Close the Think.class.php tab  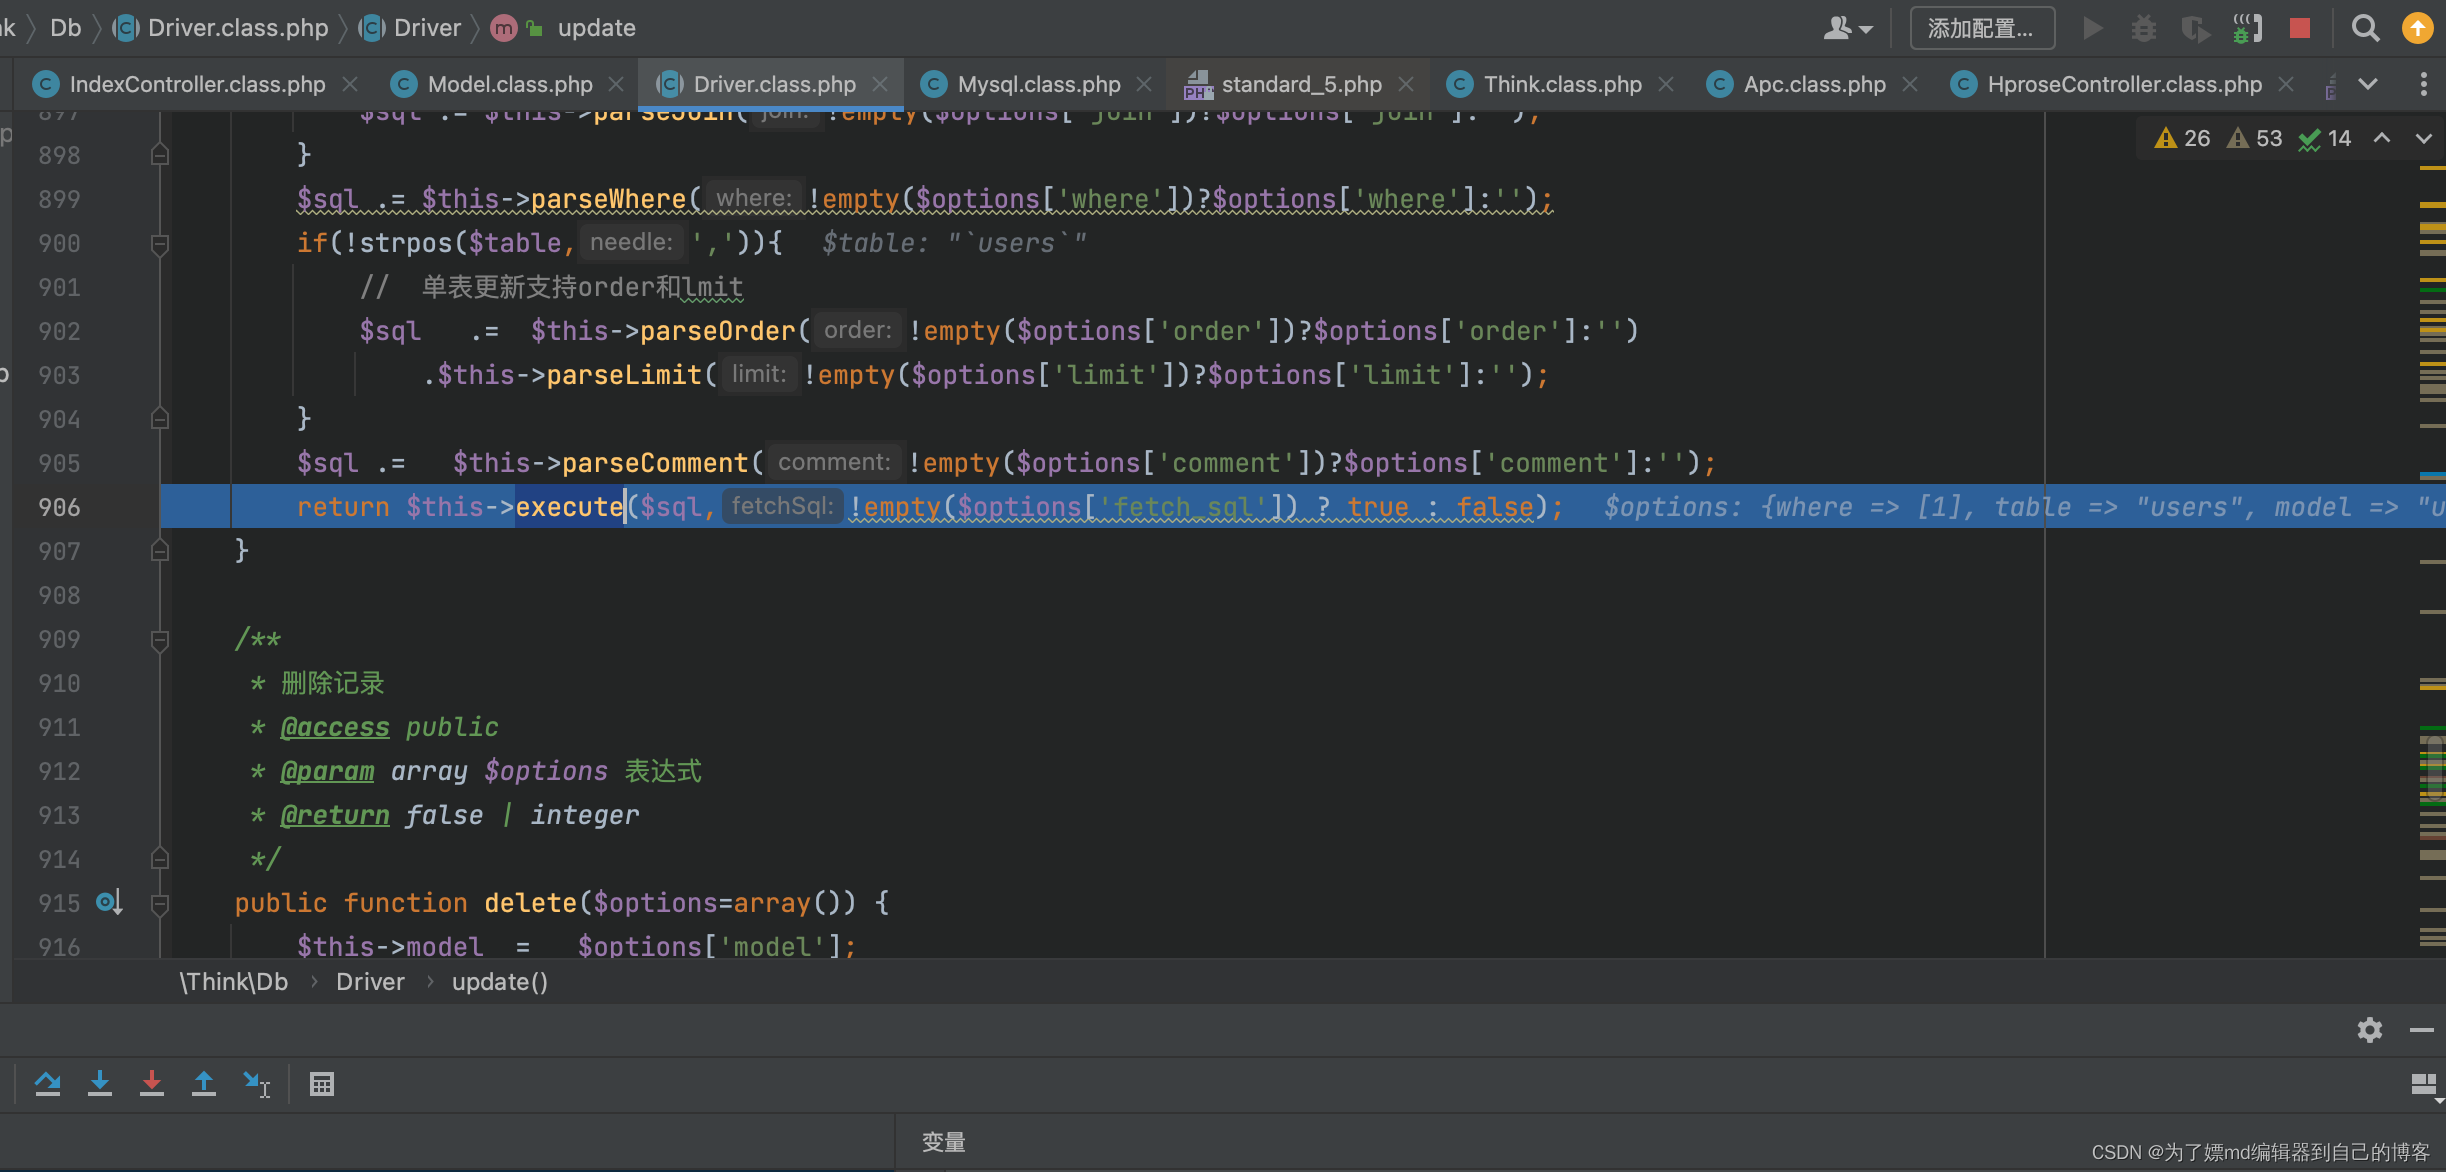1666,84
